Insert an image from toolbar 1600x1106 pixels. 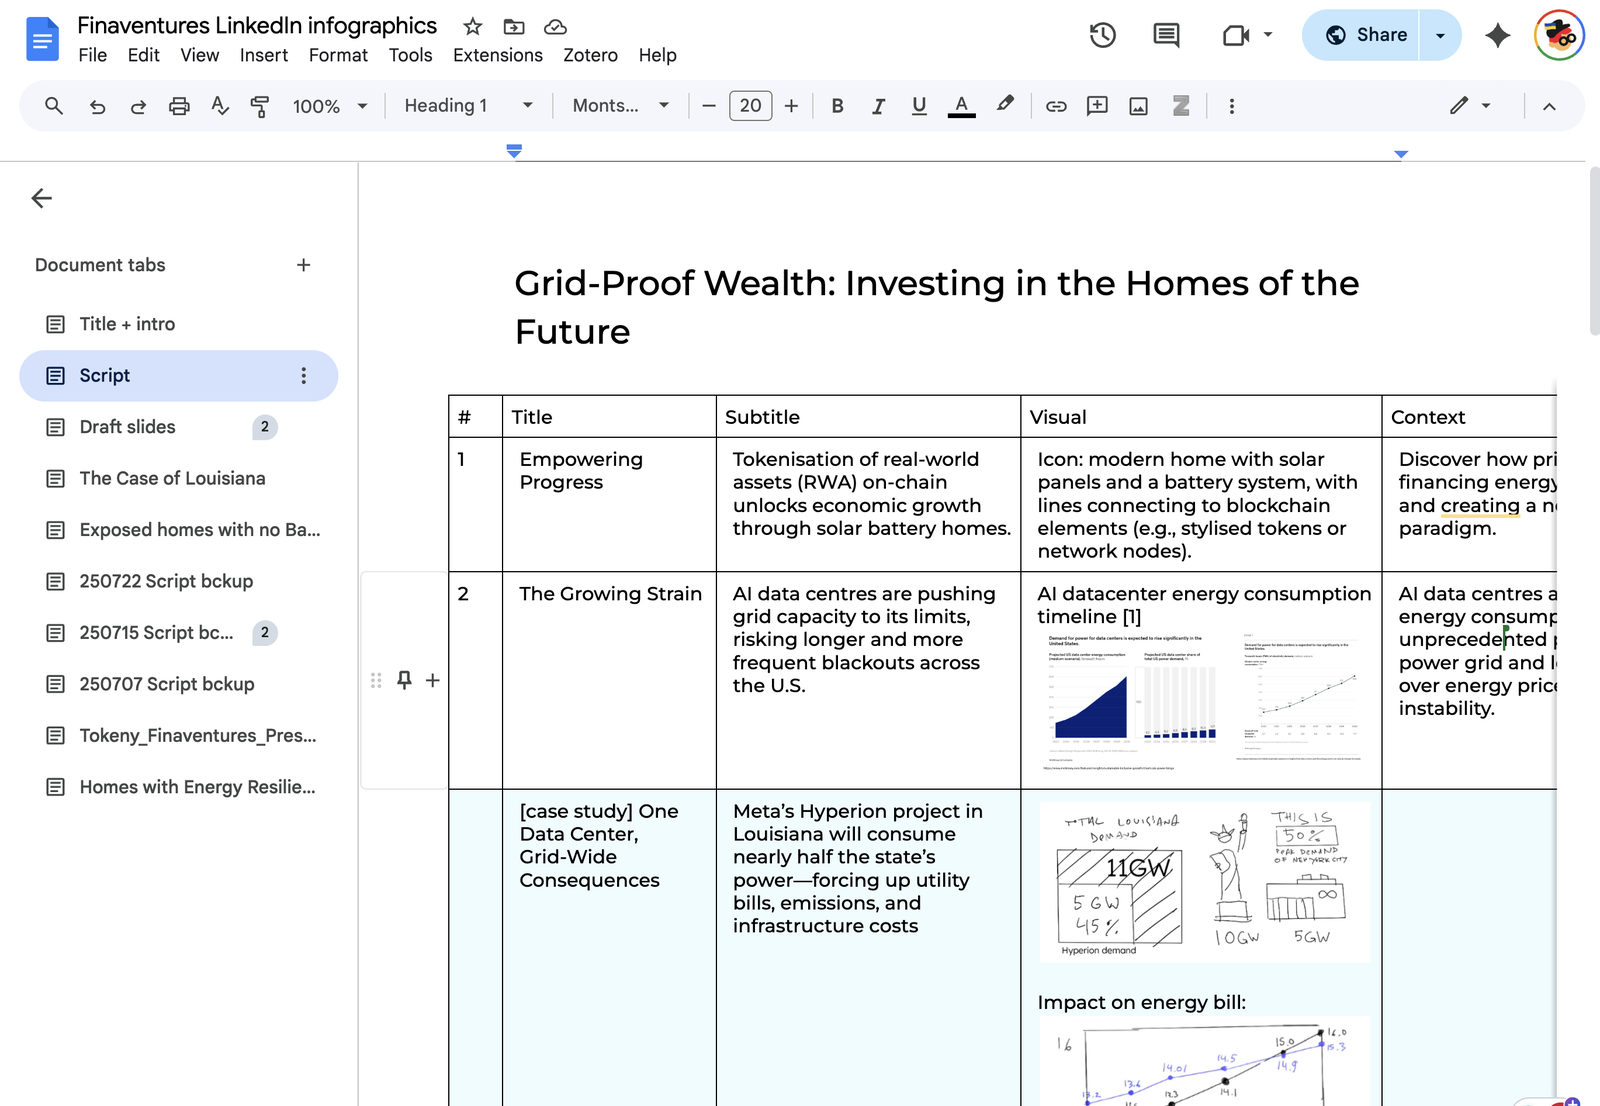tap(1138, 106)
